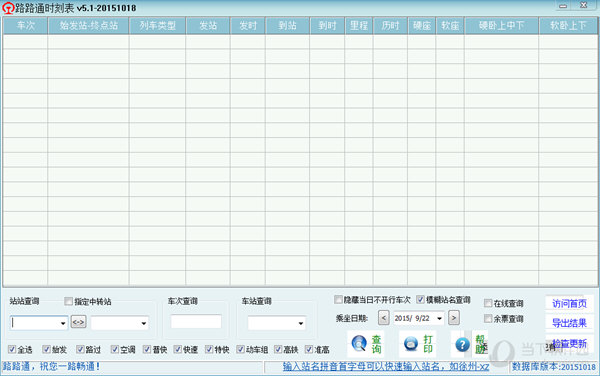
Task: Go to next date with the > arrow
Action: pyautogui.click(x=454, y=318)
